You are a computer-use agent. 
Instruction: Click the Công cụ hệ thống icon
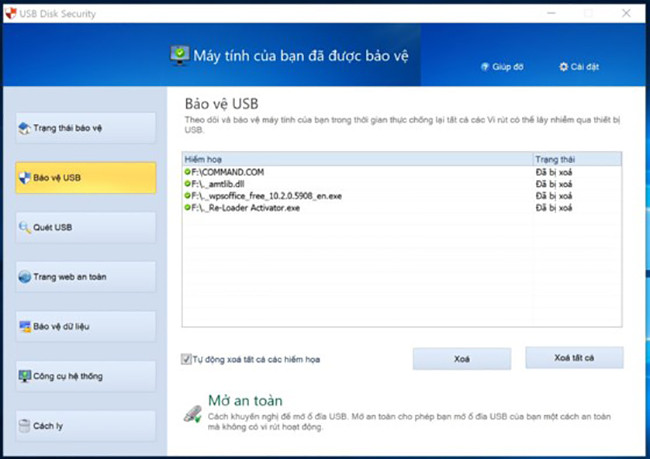[x=25, y=376]
